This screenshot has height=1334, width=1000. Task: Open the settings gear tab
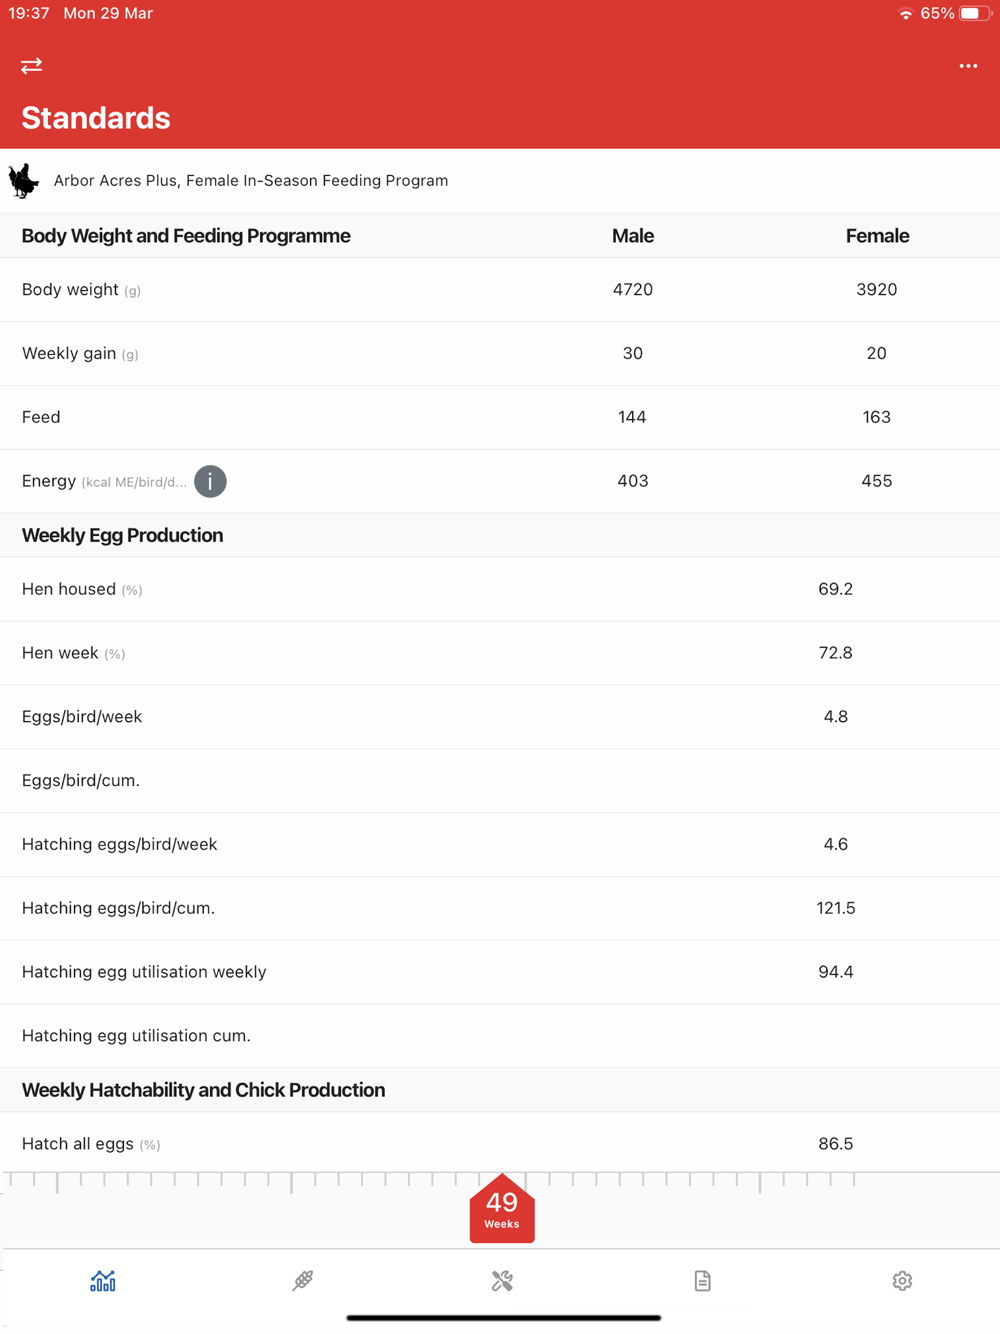[x=902, y=1281]
